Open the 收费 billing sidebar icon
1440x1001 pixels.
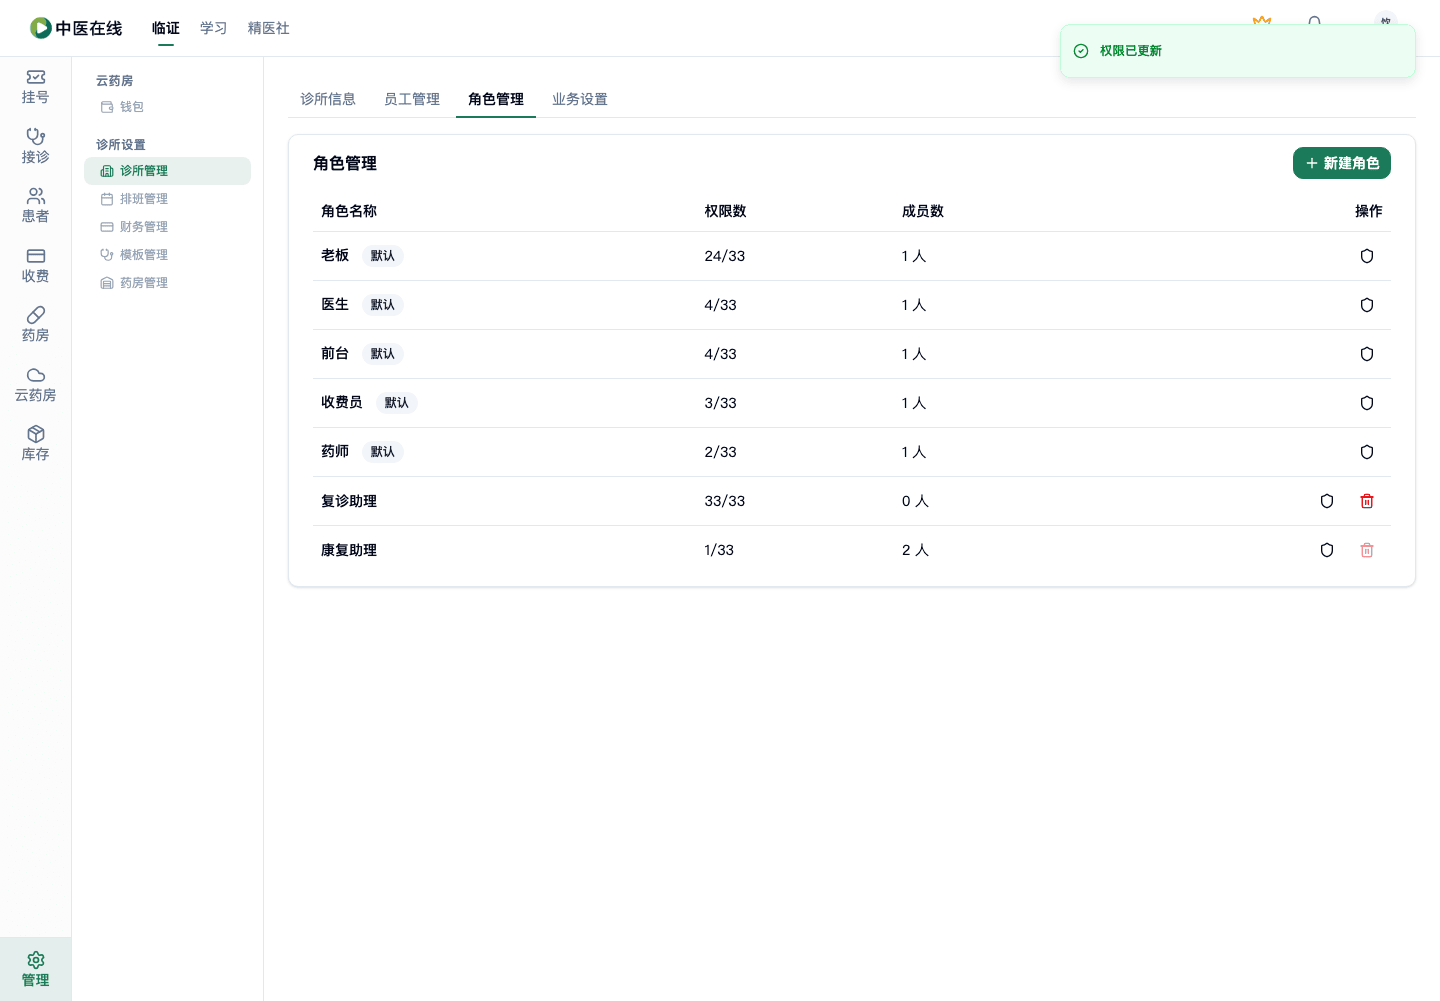pos(35,266)
